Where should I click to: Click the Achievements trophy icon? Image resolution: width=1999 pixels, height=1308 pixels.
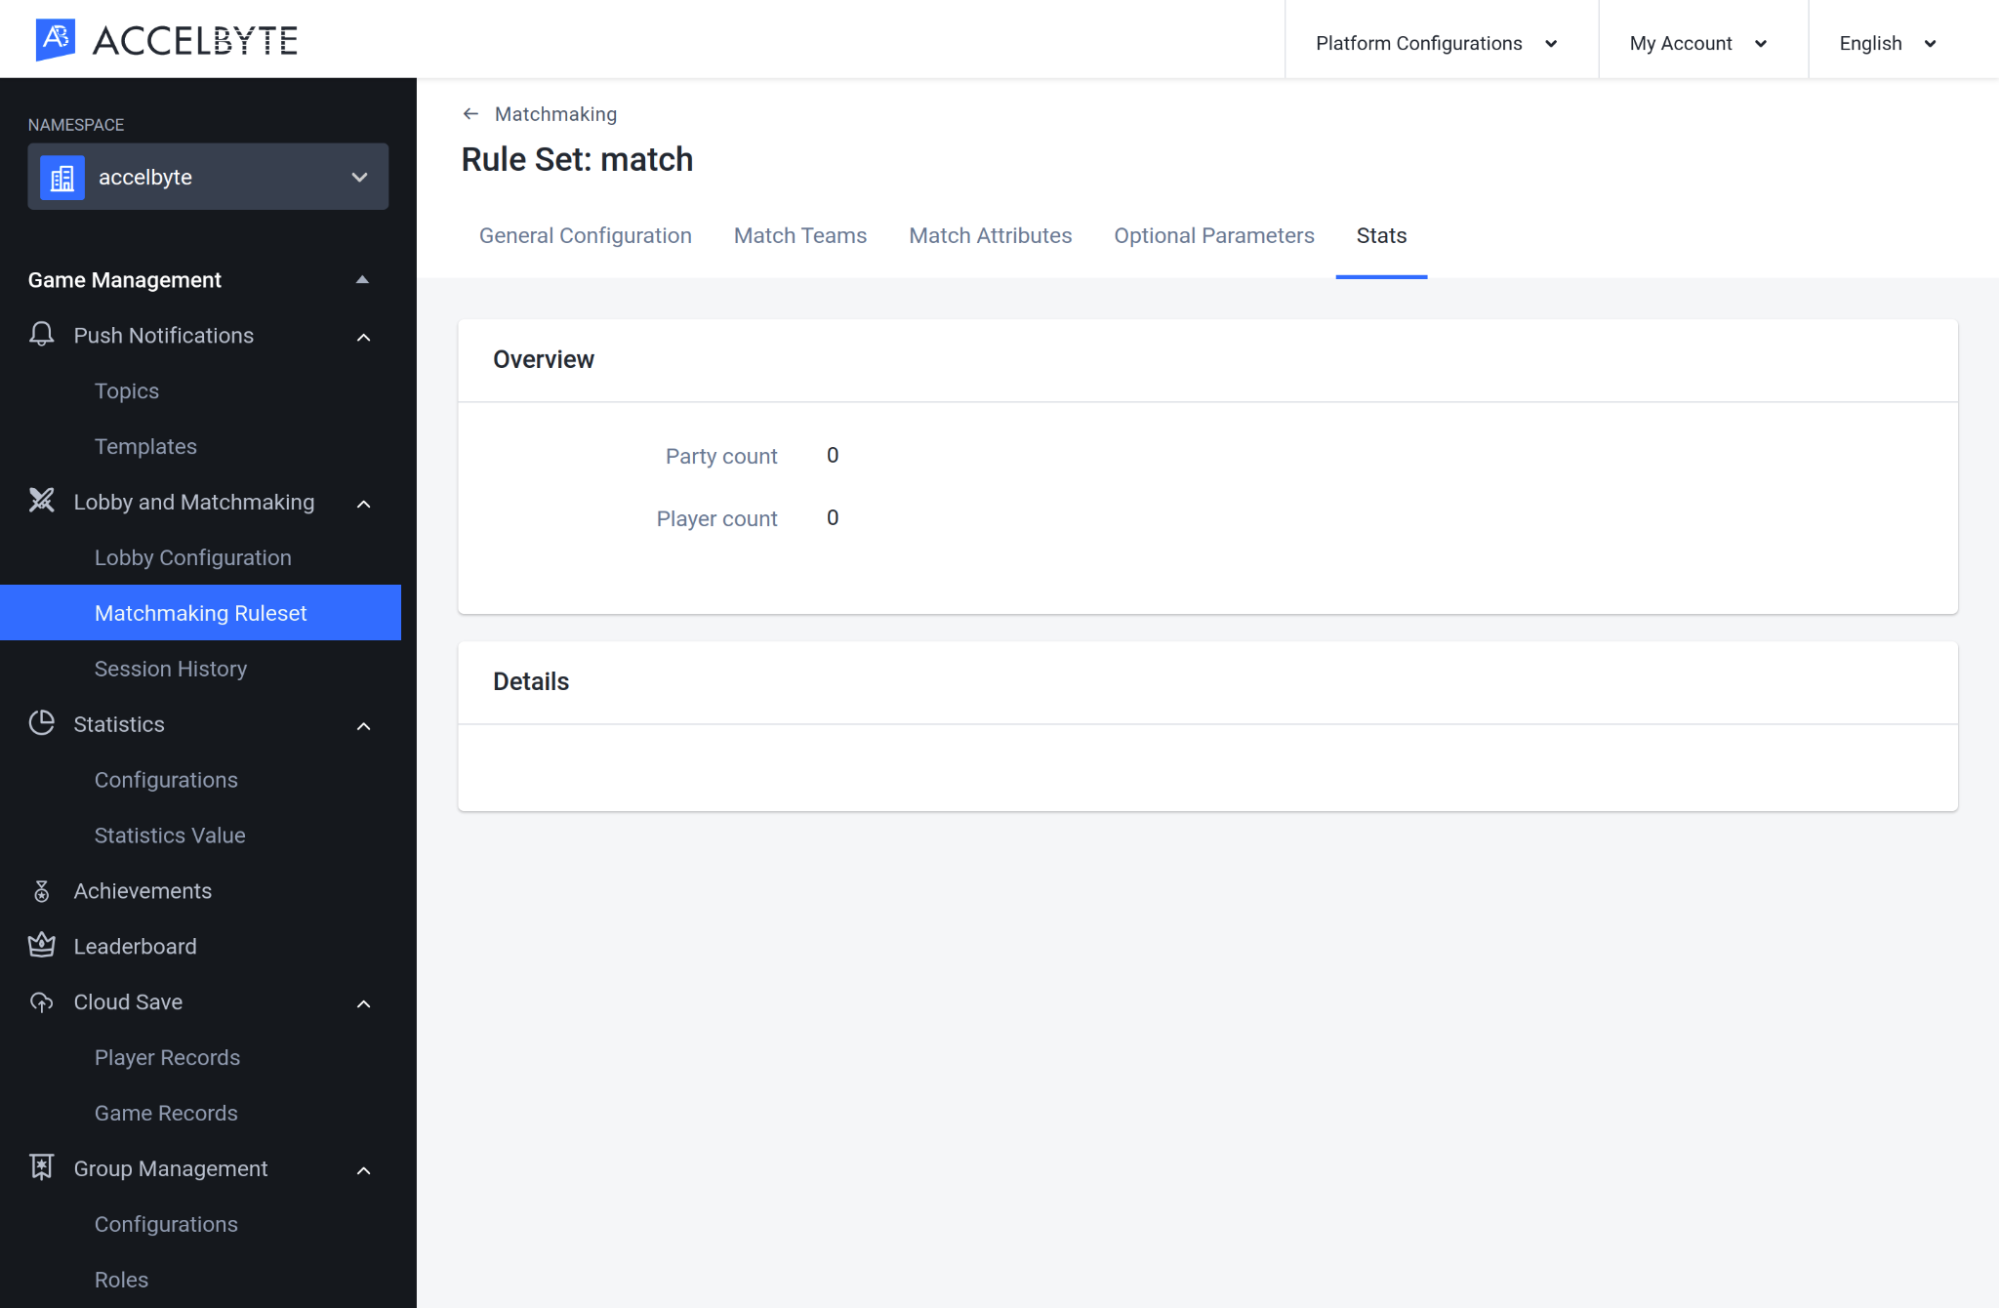click(41, 890)
